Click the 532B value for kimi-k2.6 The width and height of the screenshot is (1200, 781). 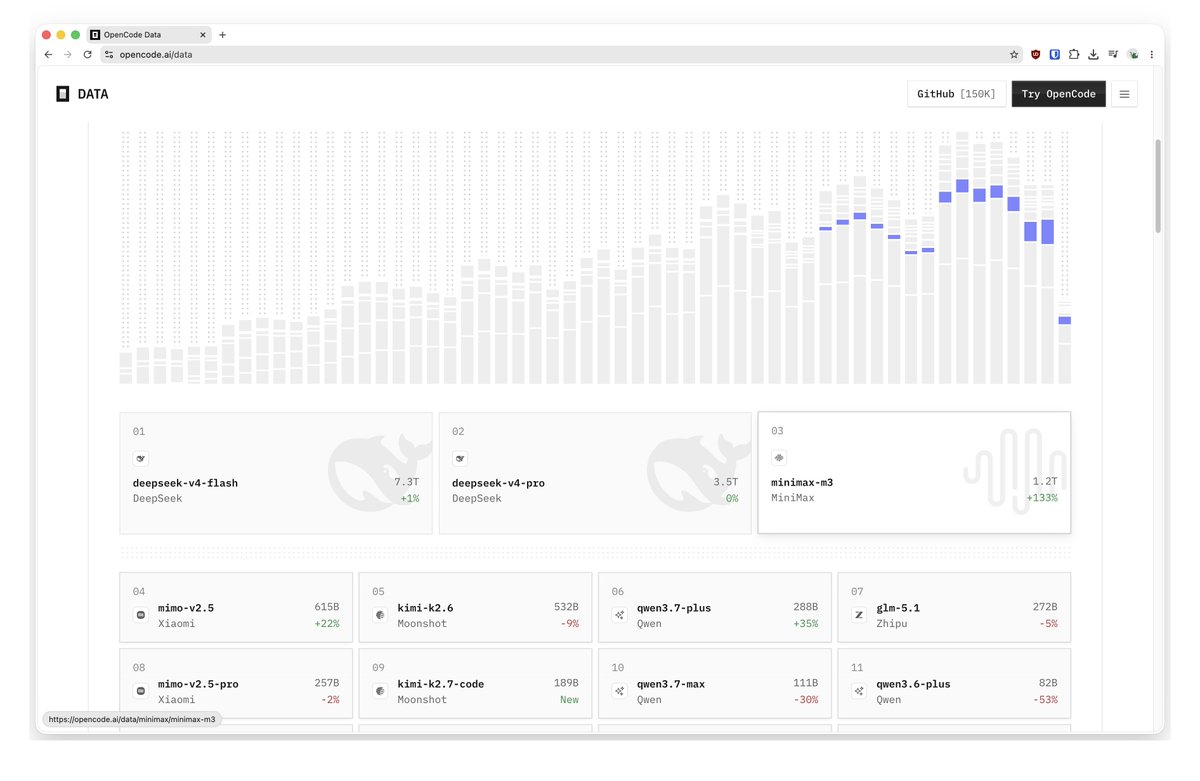tap(566, 607)
